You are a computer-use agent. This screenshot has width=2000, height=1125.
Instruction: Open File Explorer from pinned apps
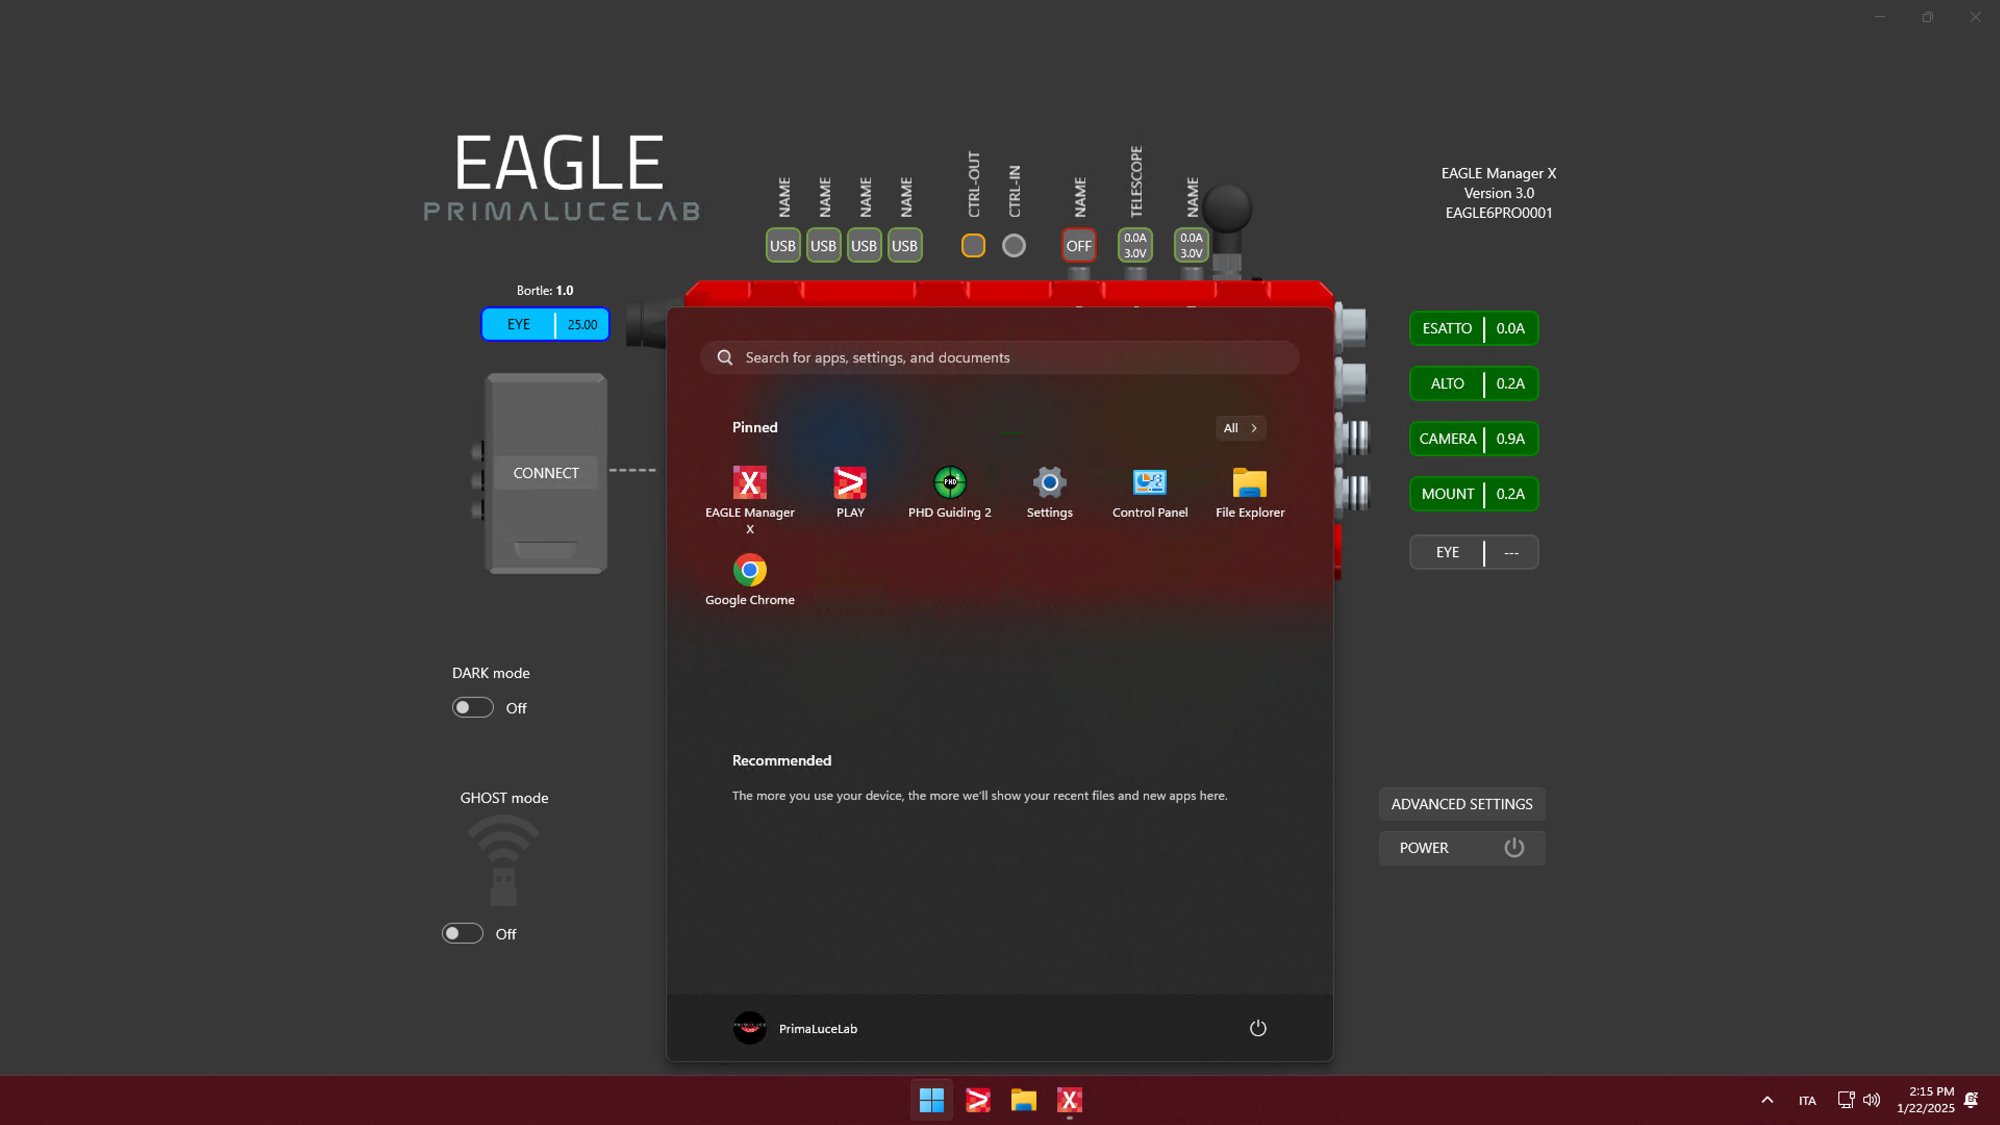[1248, 490]
